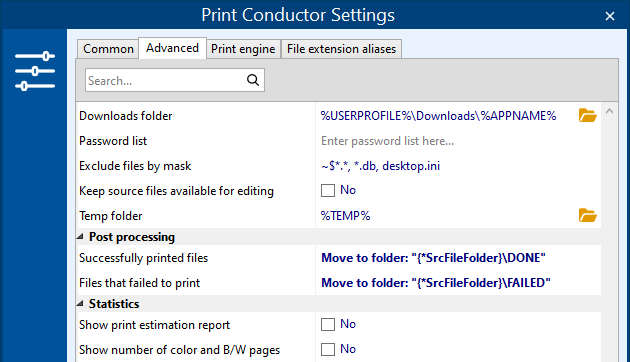Click the Password list input field

point(458,141)
